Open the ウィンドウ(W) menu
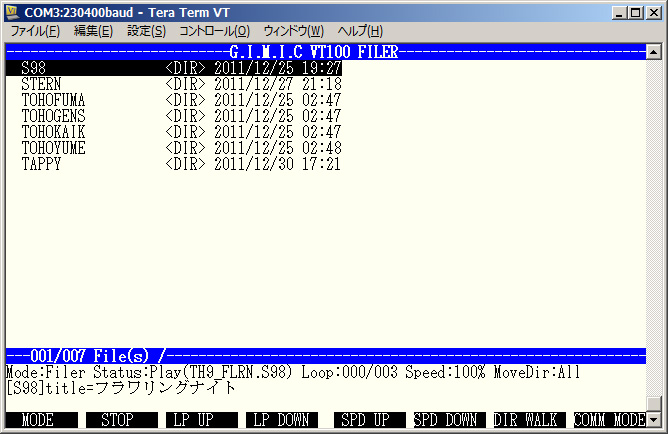Screen dimensions: 668x434 (293, 32)
